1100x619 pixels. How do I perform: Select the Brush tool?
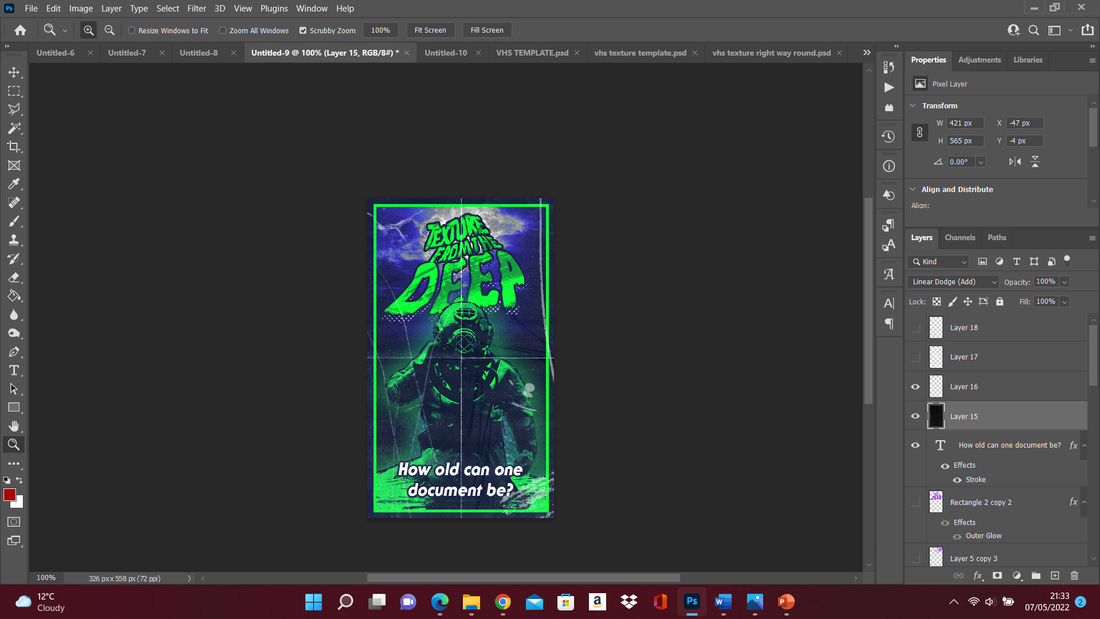tap(14, 221)
